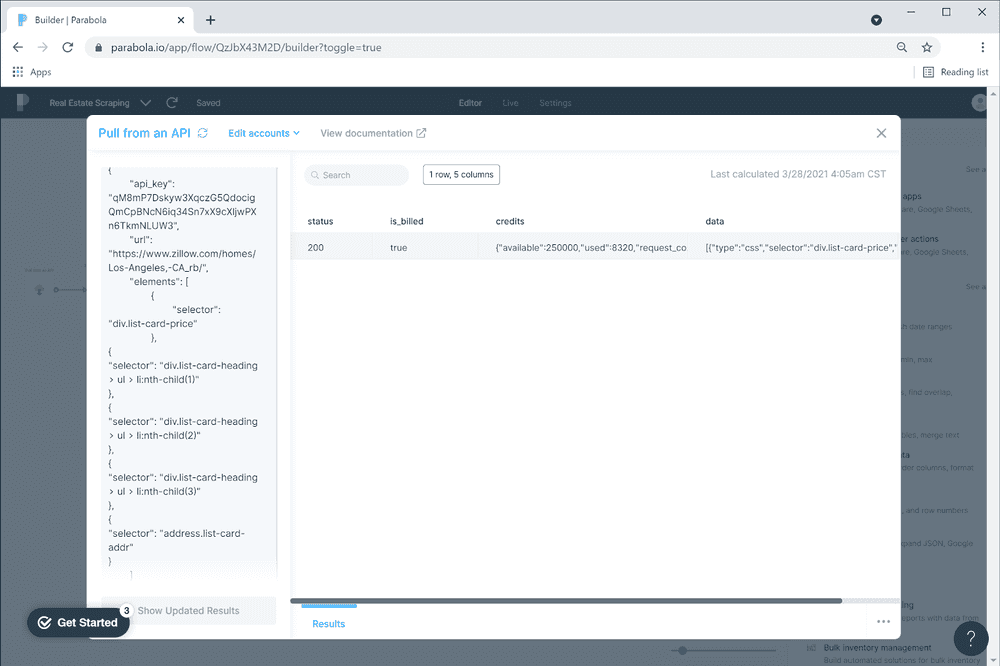The height and width of the screenshot is (666, 1000).
Task: Open a new browser tab
Action: tap(210, 20)
